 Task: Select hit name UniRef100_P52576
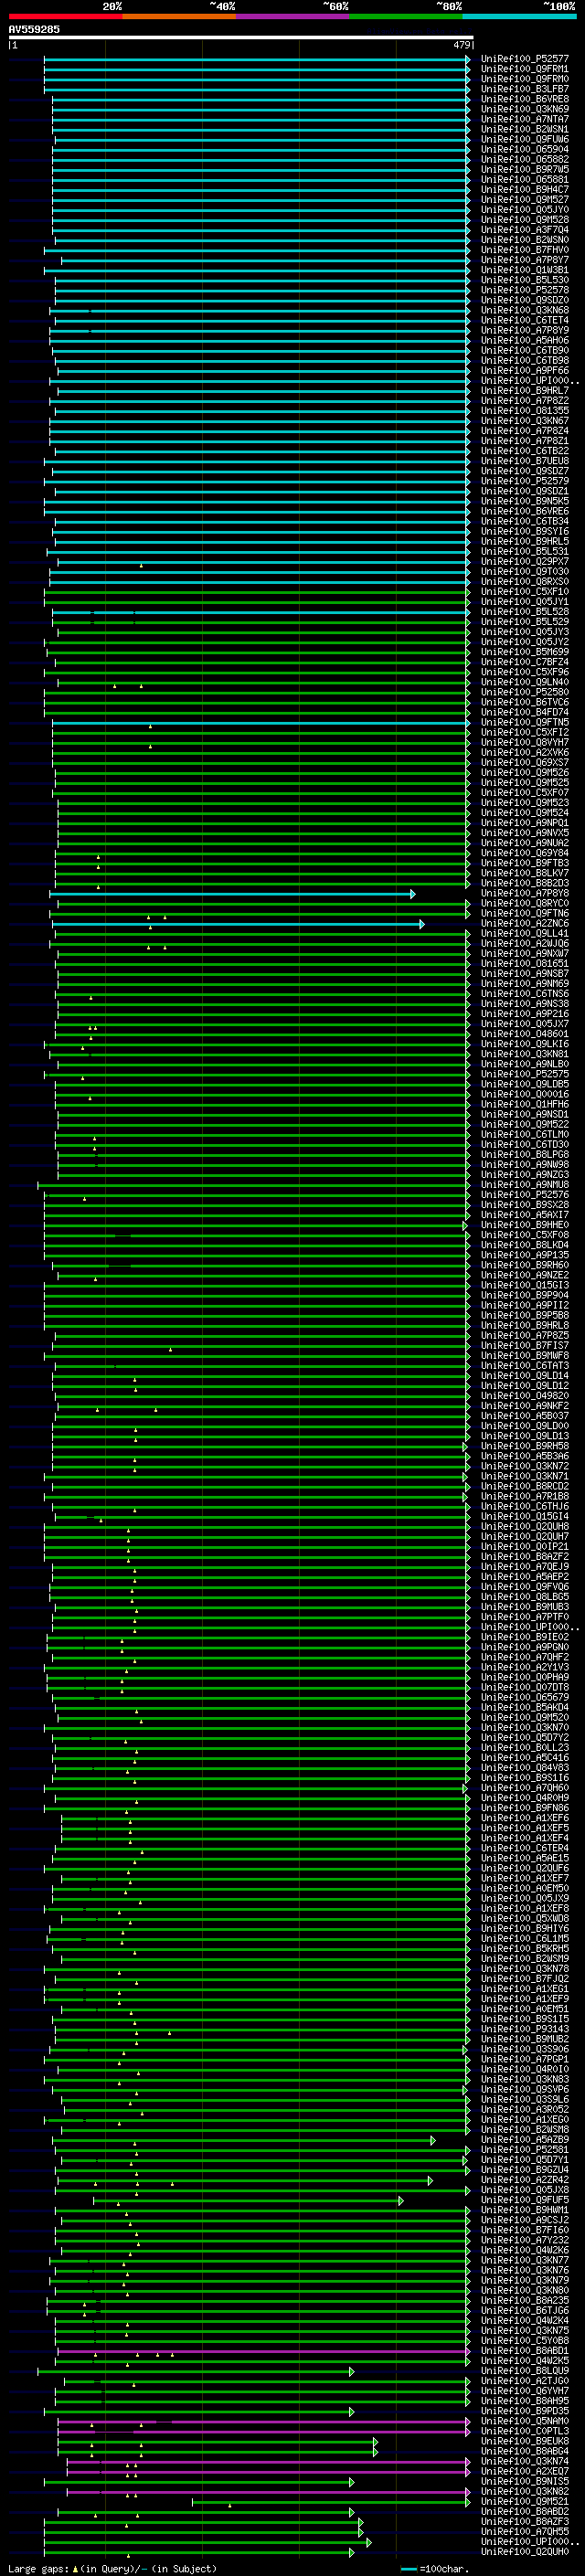pos(525,1195)
